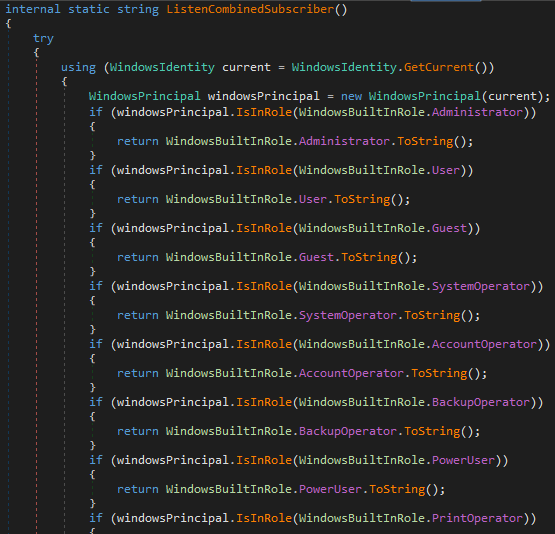555x534 pixels.
Task: Click the lowercase windowsPrincipal variable being declared
Action: pos(263,97)
